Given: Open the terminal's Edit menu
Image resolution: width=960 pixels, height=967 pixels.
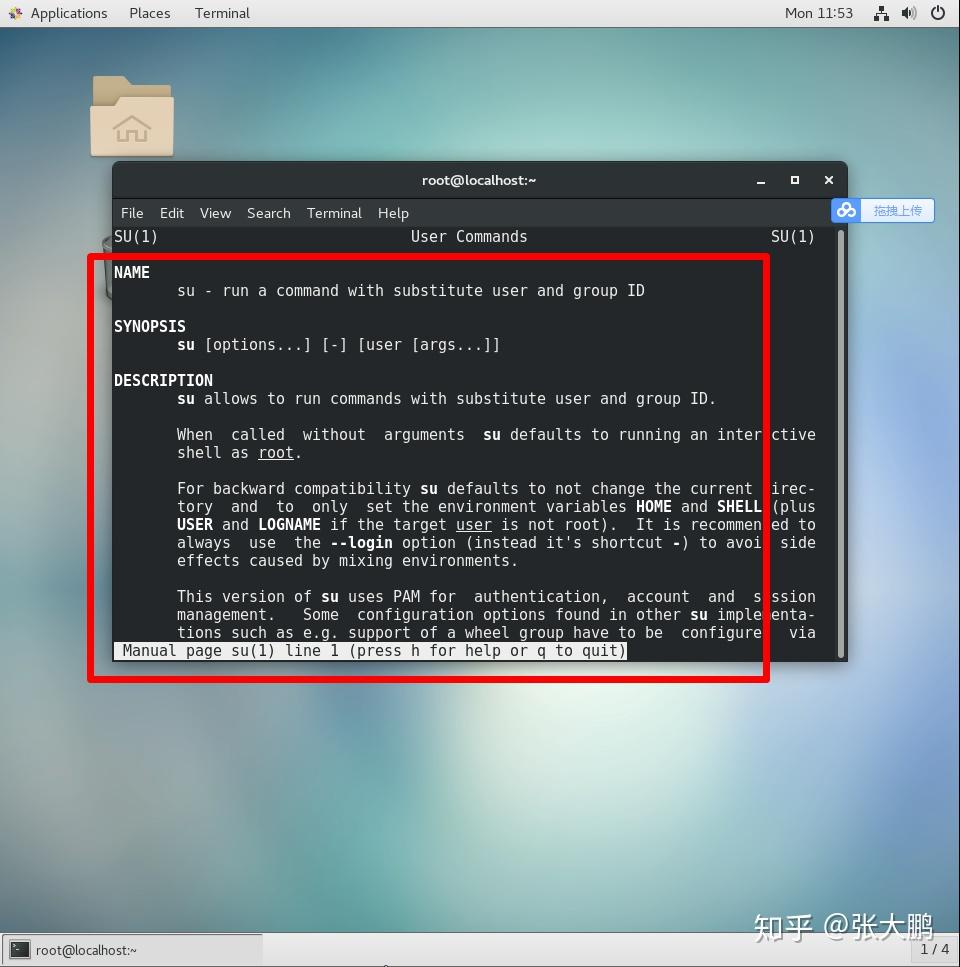Looking at the screenshot, I should [171, 213].
